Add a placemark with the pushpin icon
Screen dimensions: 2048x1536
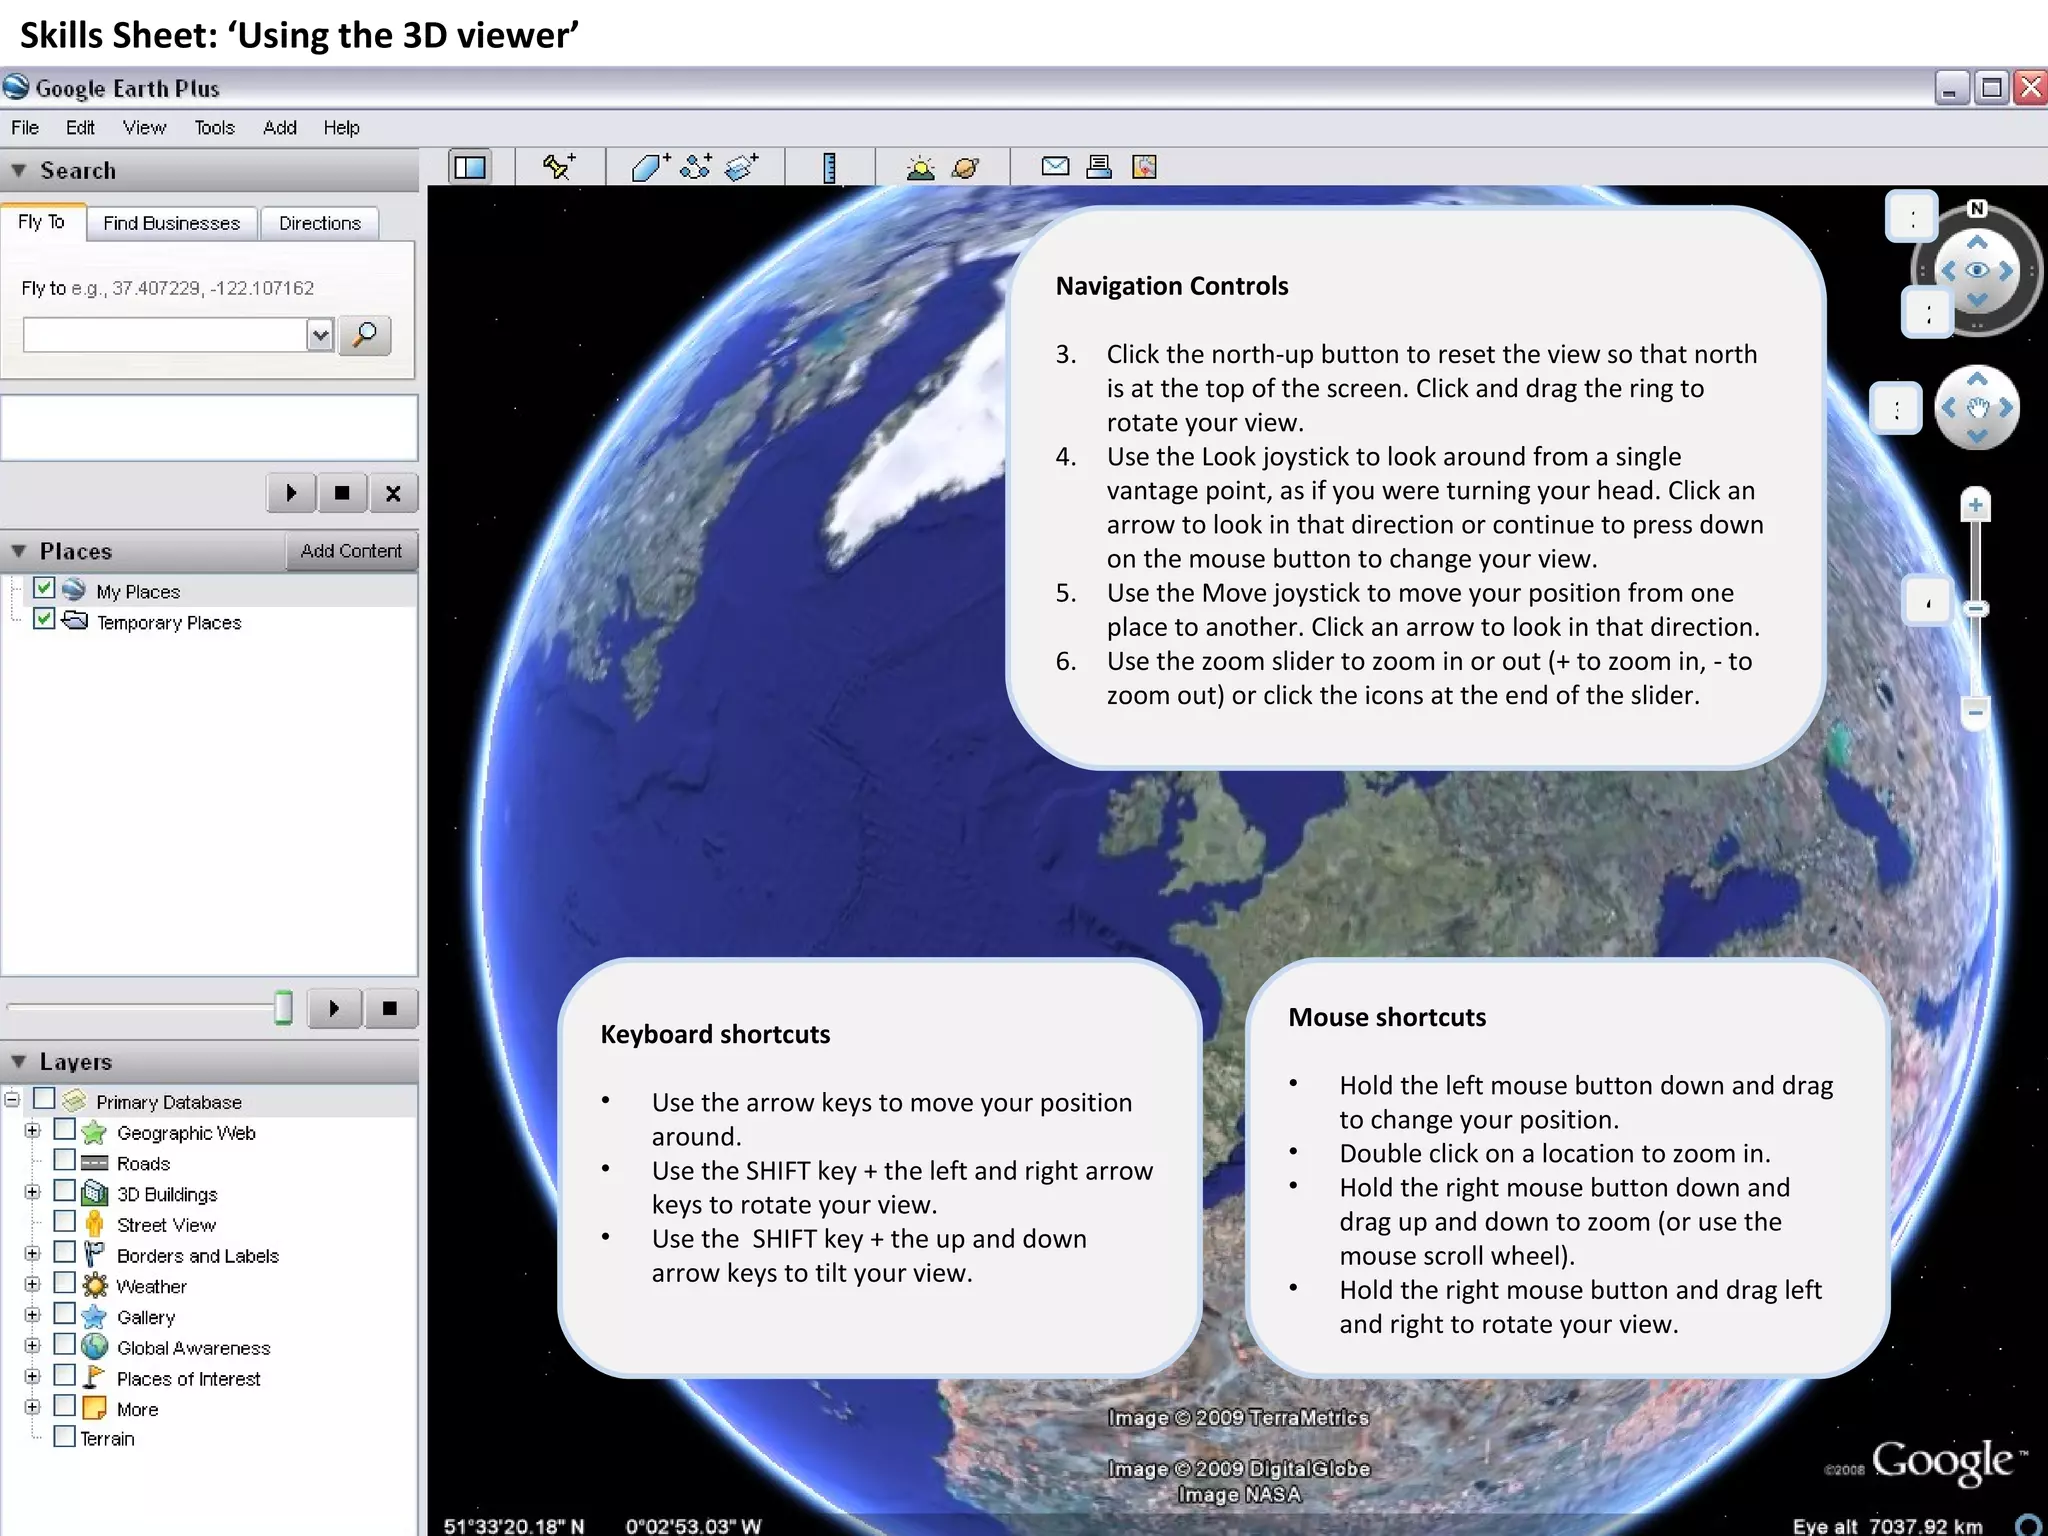pyautogui.click(x=558, y=166)
